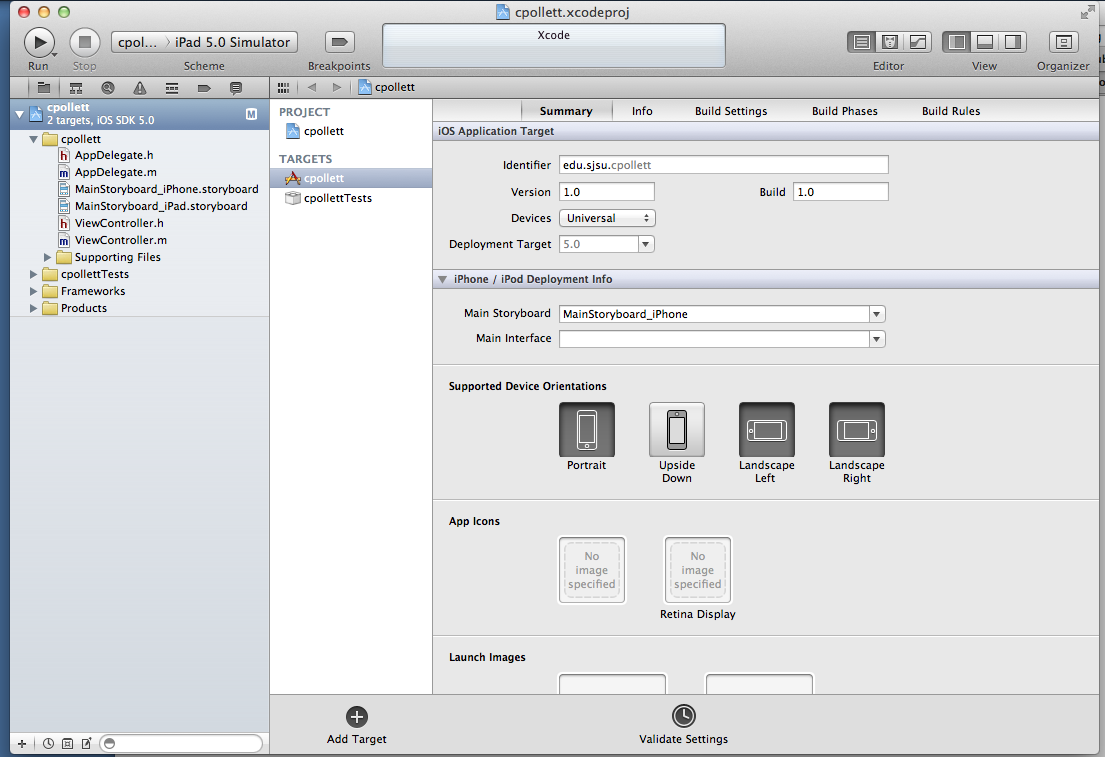The image size is (1105, 757).
Task: Go forward in jump bar history
Action: click(x=337, y=87)
